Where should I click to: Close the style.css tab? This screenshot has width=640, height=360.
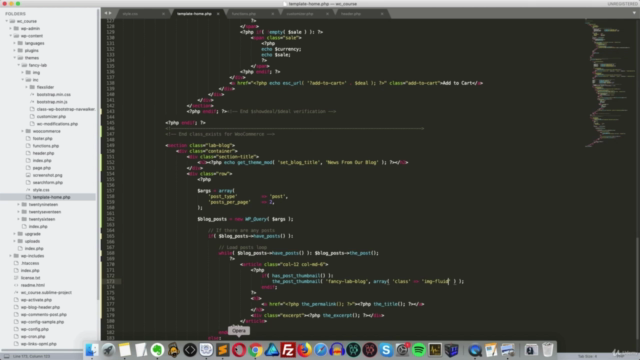[x=163, y=13]
